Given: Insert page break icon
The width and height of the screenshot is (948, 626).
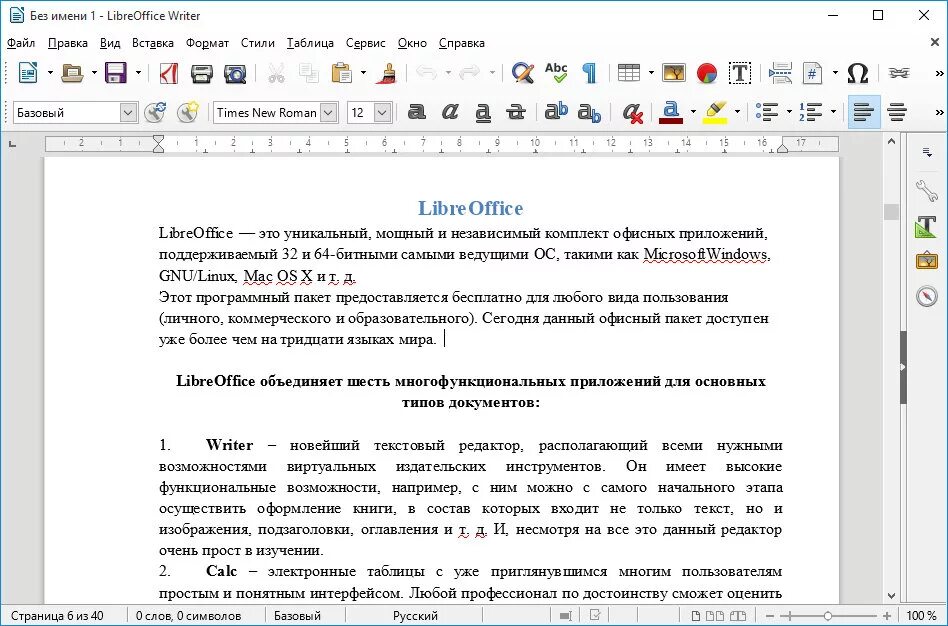Looking at the screenshot, I should (780, 73).
